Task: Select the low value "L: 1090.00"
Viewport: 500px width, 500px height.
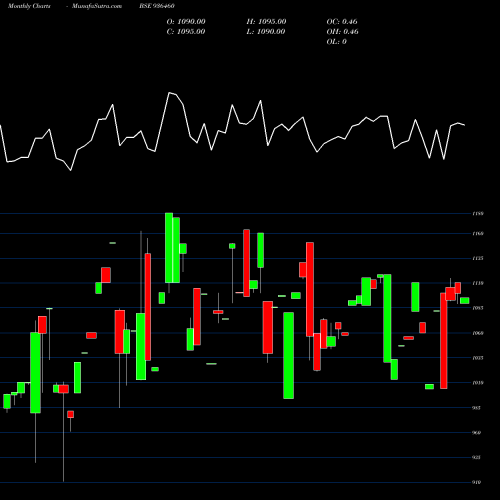Action: point(266,32)
